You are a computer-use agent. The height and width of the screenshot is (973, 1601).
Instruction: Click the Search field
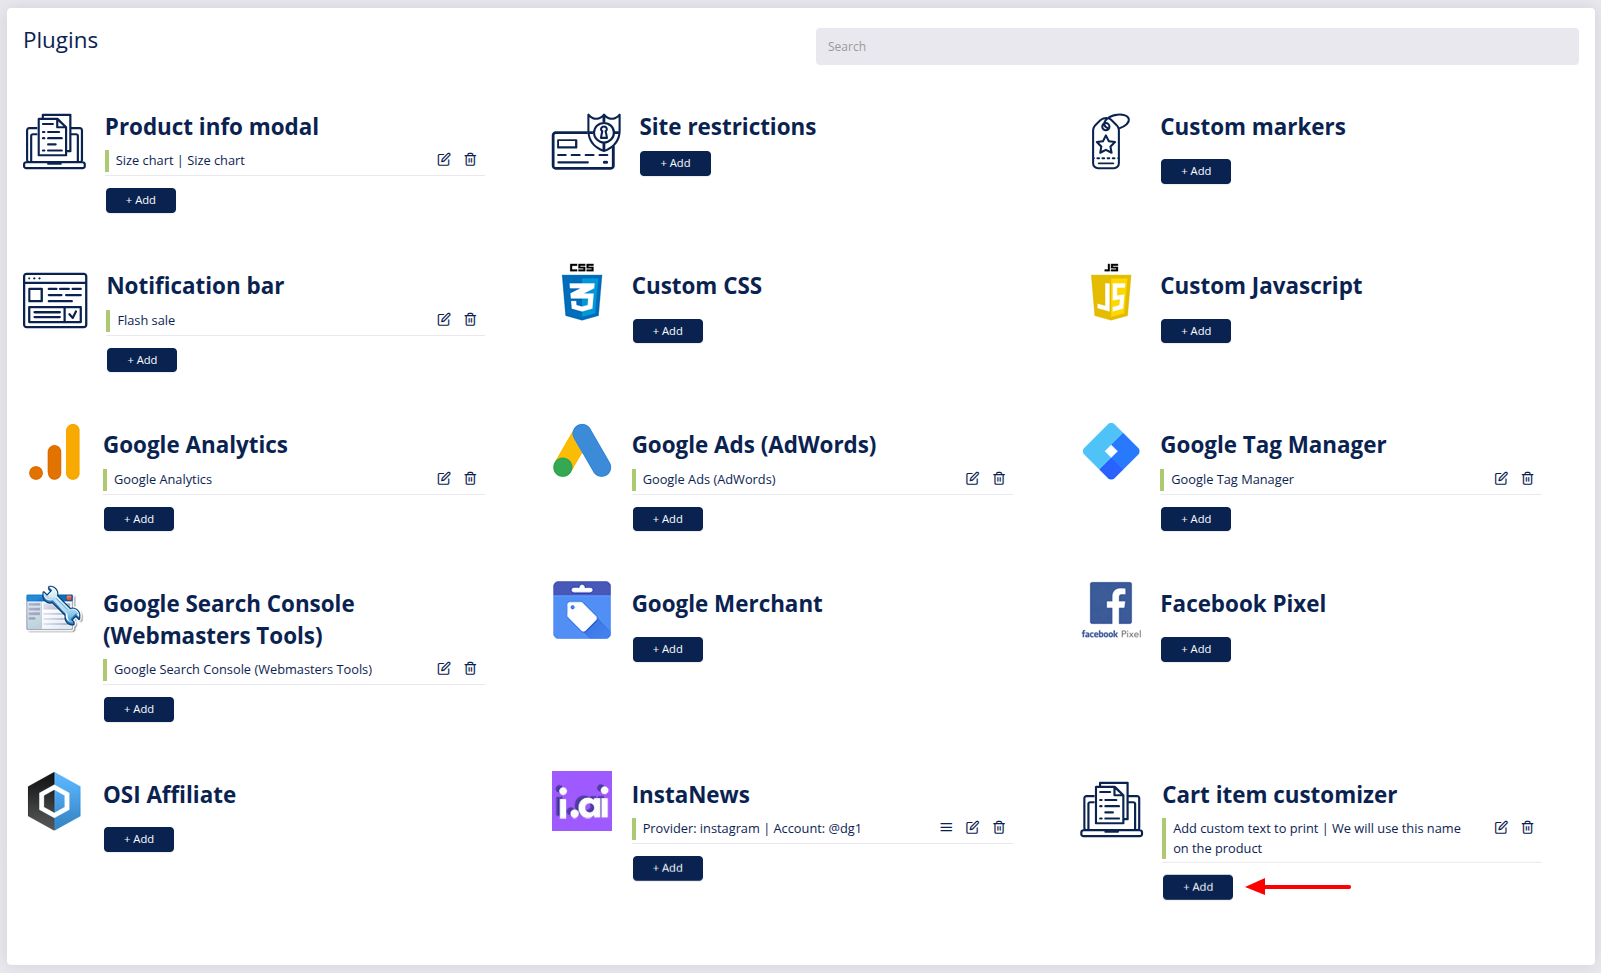(x=1196, y=46)
